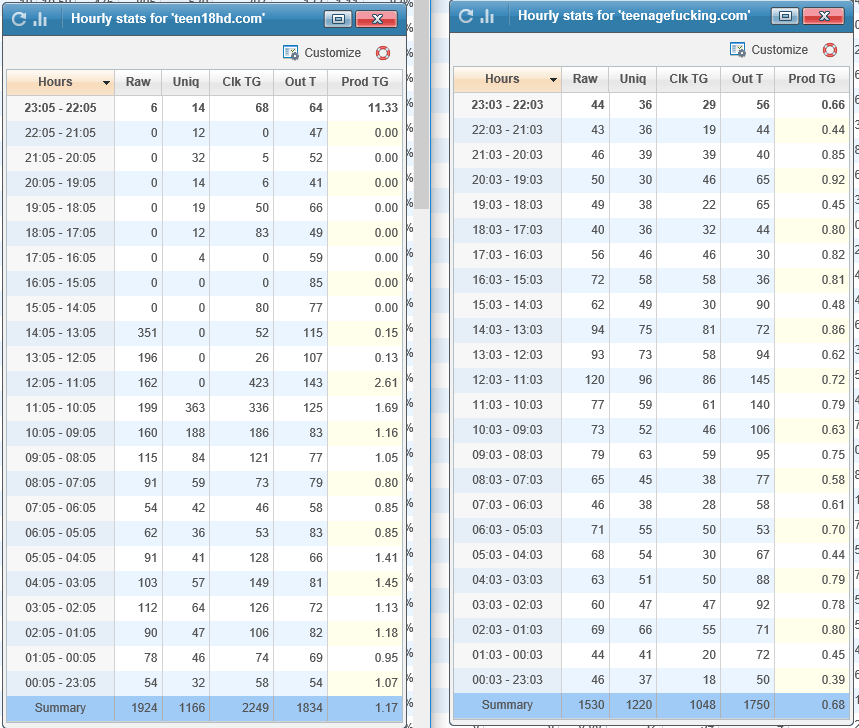The height and width of the screenshot is (728, 859).
Task: Open Customize link in teenagefucking.com window
Action: pos(780,50)
